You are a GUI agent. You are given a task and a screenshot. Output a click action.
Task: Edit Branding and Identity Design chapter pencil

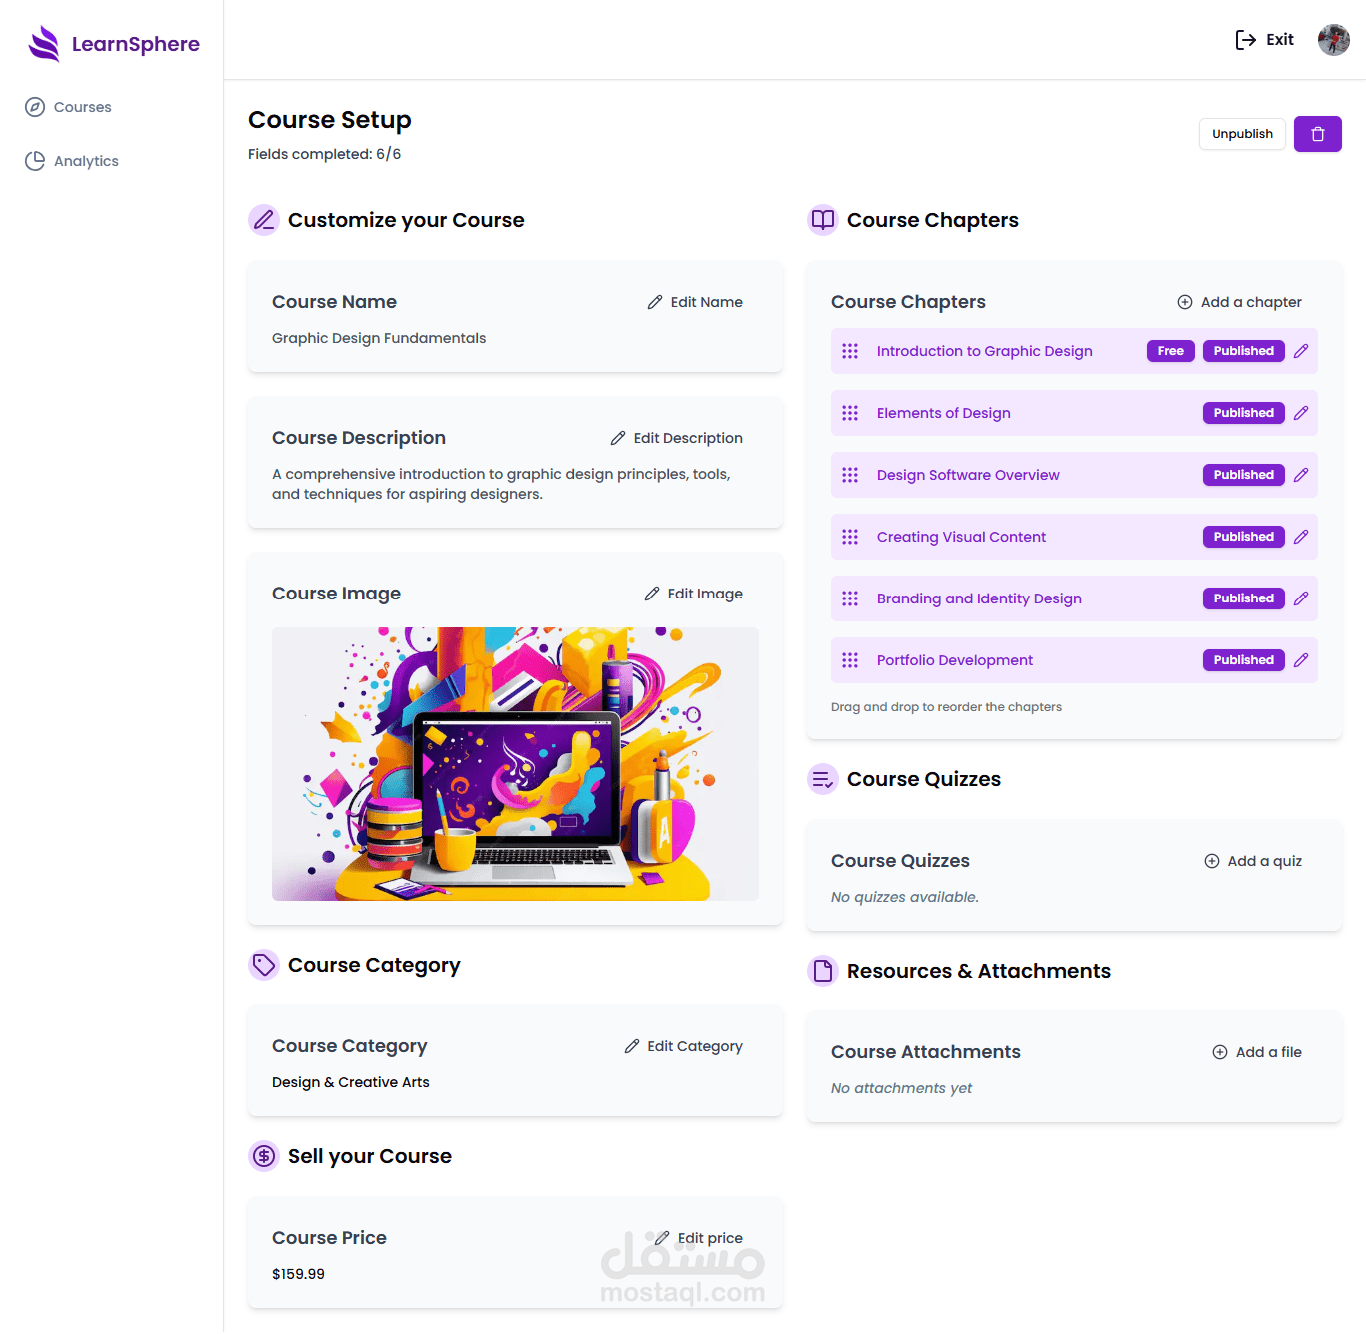[x=1301, y=598]
